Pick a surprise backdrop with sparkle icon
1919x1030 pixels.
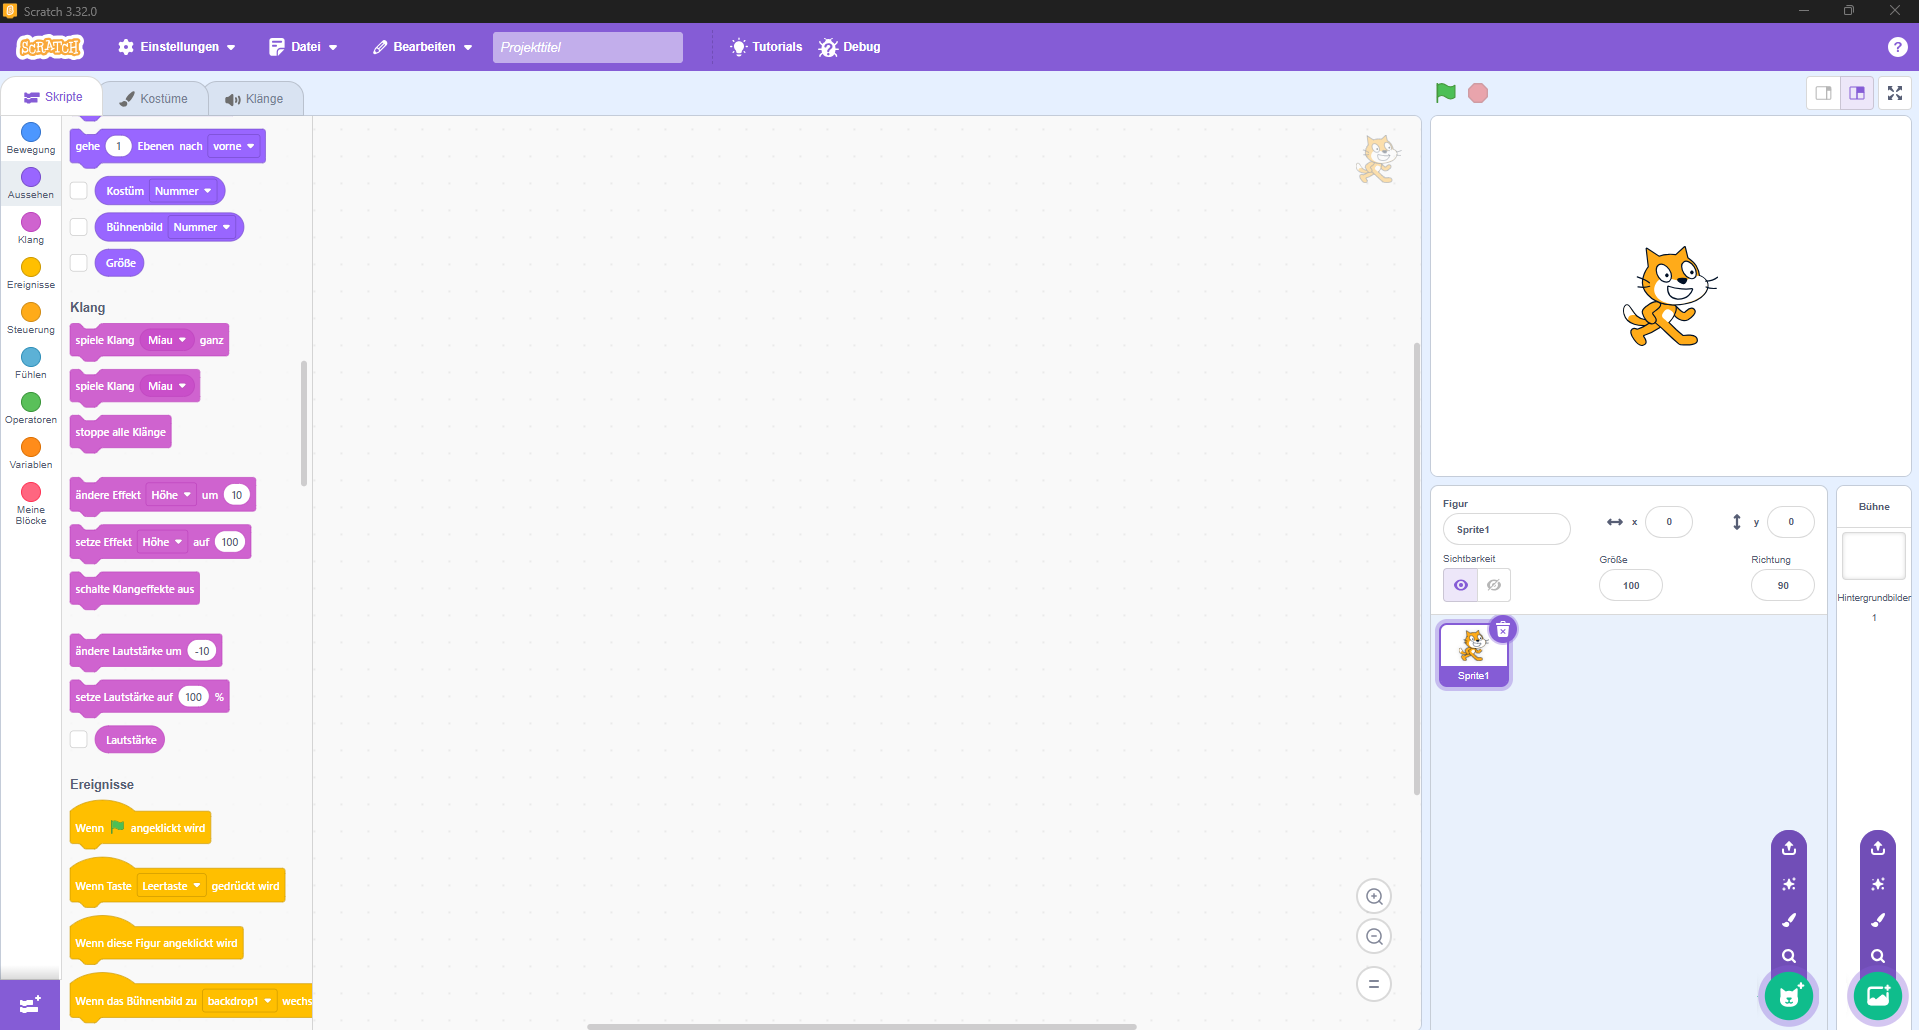pos(1878,884)
